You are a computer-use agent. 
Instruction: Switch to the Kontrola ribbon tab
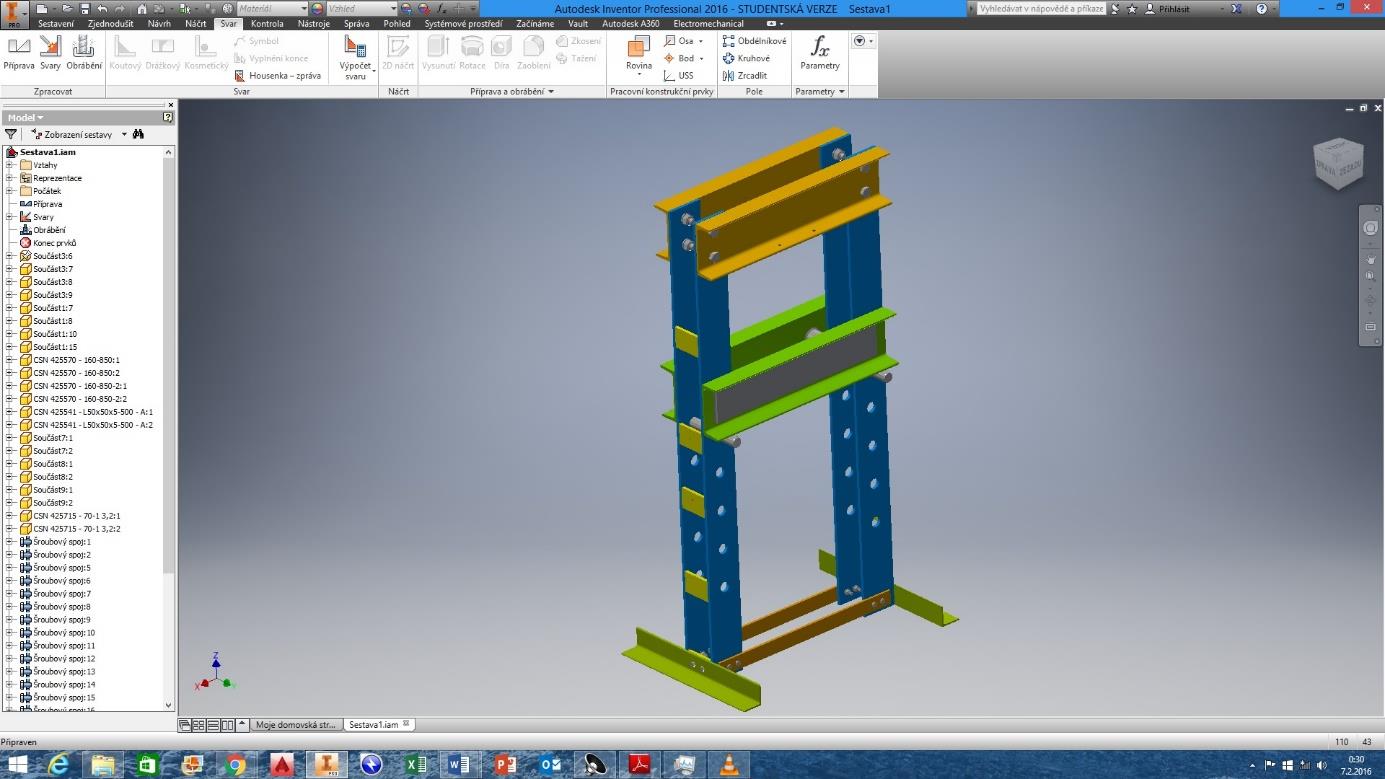click(x=267, y=23)
